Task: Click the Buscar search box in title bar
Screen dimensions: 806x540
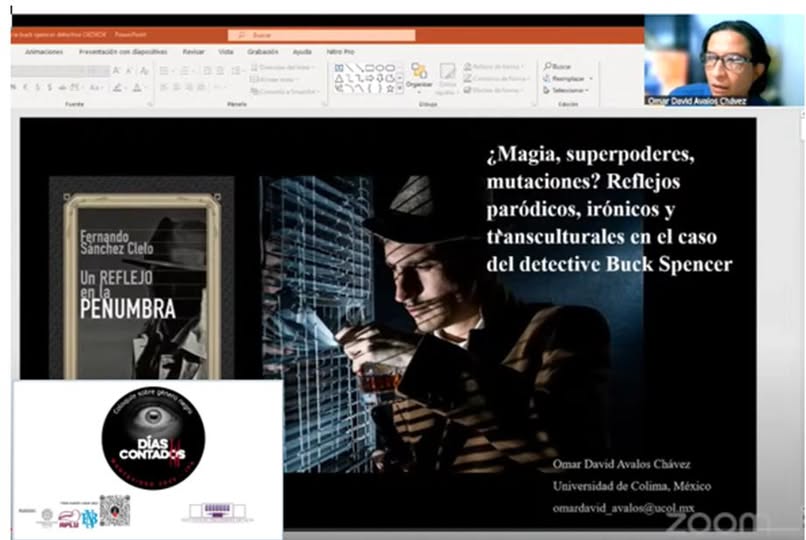Action: [x=320, y=35]
